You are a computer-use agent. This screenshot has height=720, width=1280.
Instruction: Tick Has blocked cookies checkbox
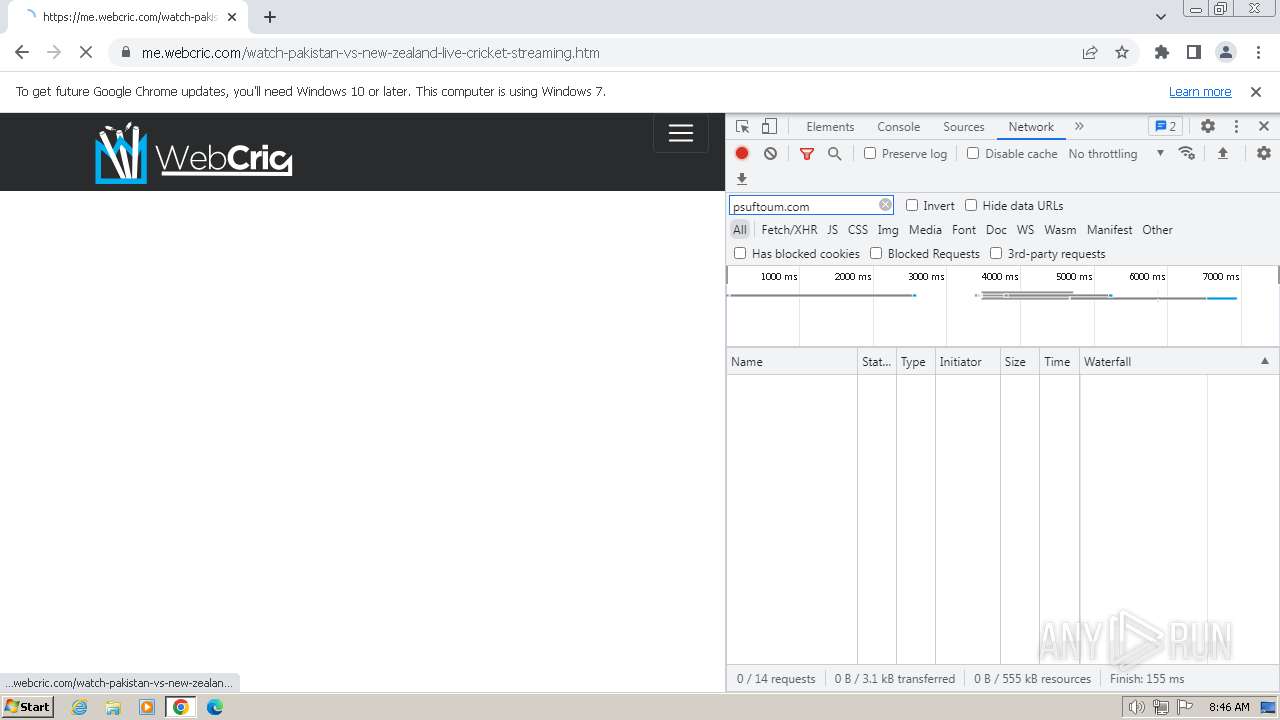[x=740, y=253]
